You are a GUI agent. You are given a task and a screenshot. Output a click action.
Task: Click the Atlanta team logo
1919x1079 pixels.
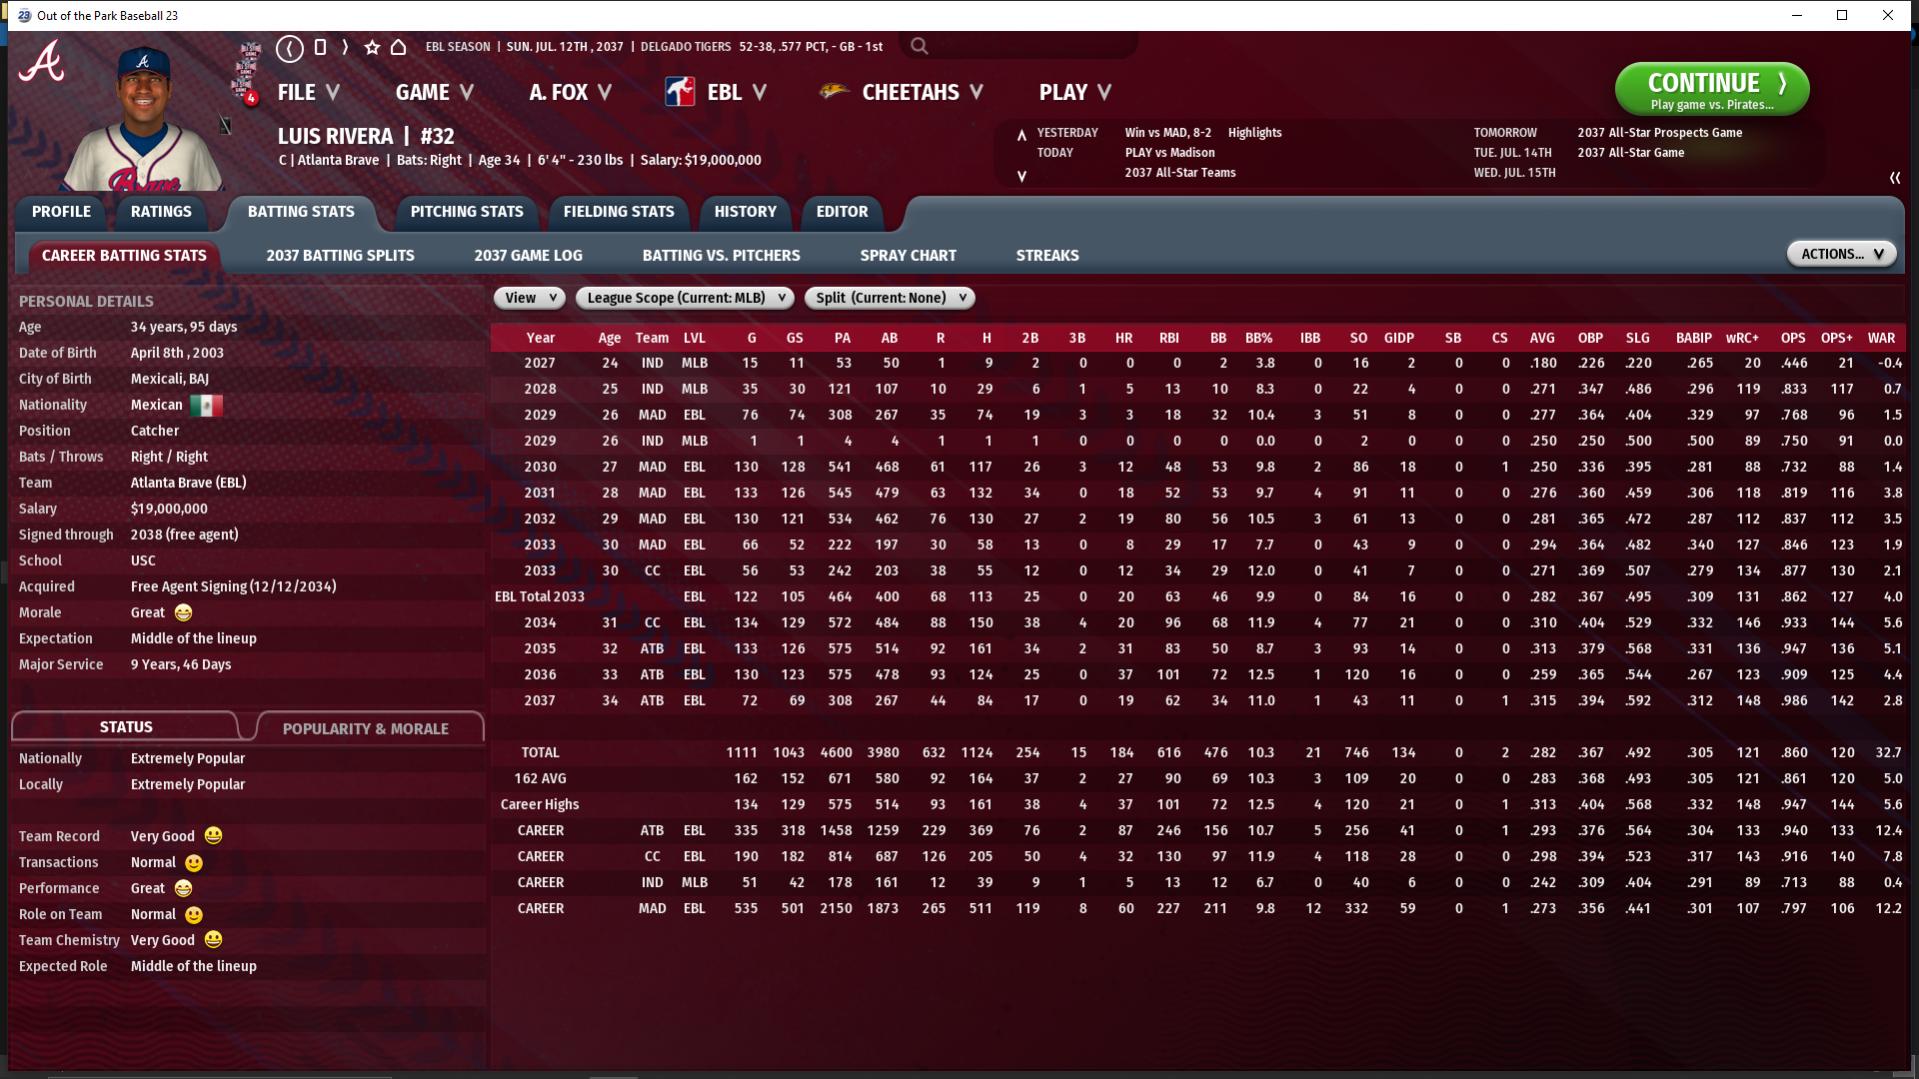[41, 62]
